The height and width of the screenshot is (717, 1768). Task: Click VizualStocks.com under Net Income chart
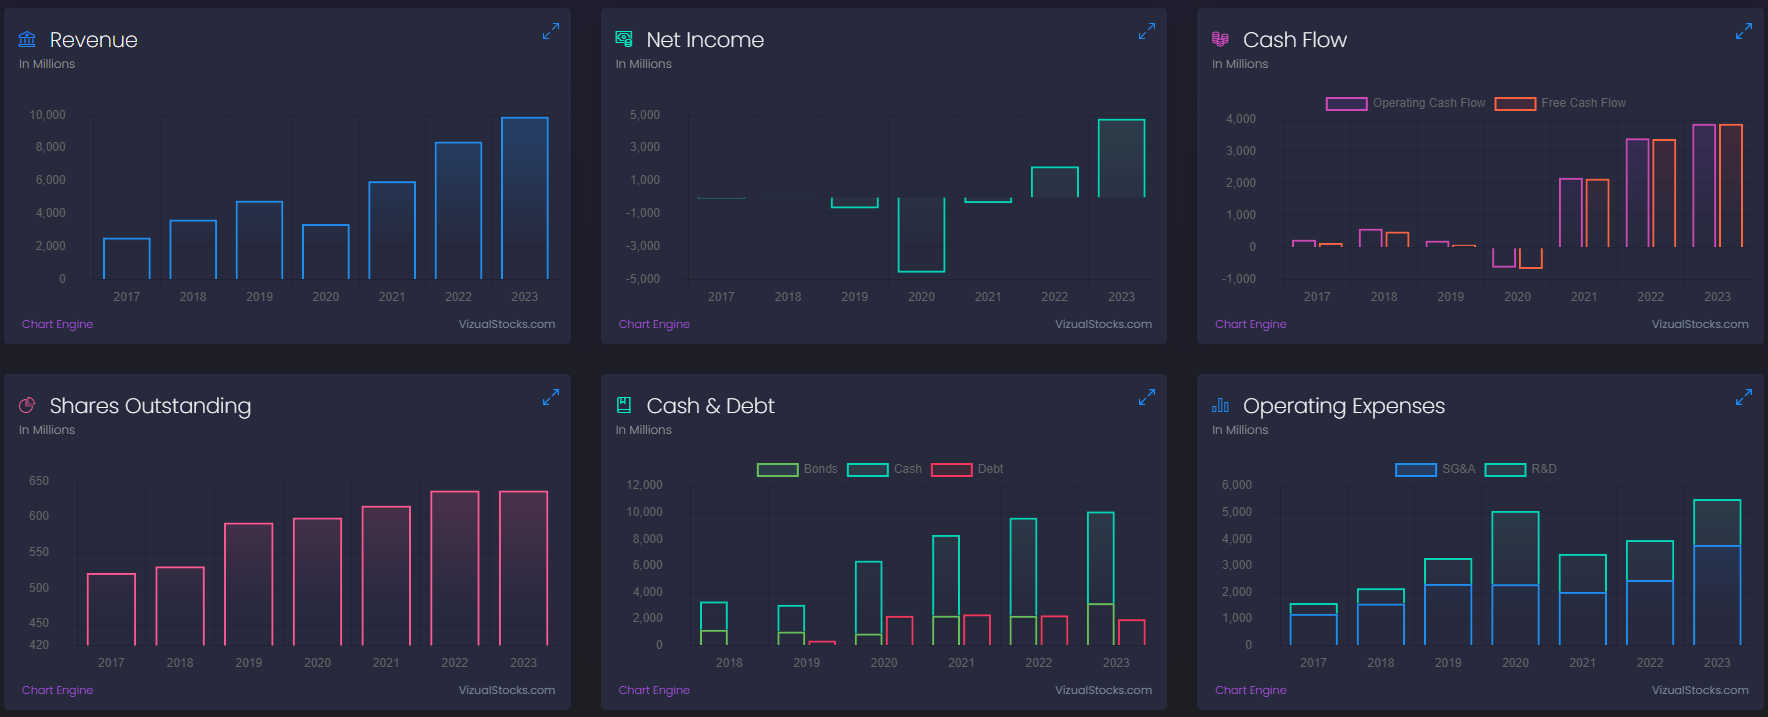click(x=1103, y=324)
